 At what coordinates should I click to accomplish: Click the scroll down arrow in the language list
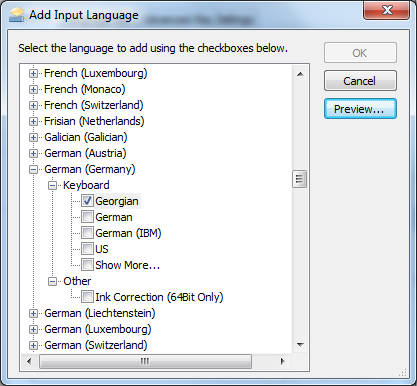click(x=300, y=345)
